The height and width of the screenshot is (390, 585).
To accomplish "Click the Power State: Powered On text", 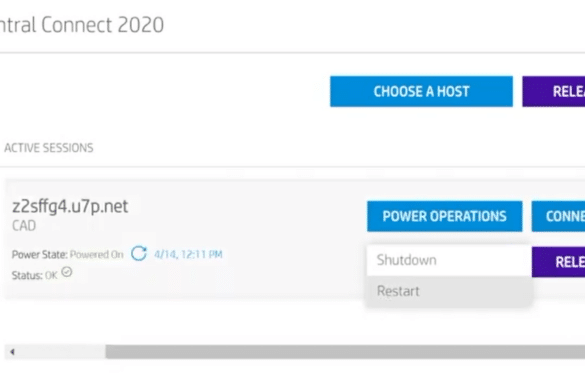I will [68, 255].
